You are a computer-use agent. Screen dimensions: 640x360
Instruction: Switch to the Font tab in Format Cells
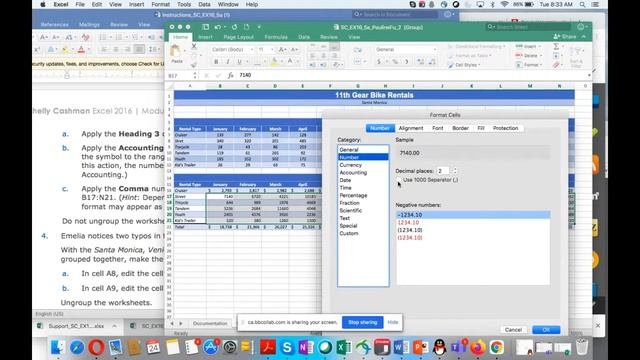pos(438,128)
